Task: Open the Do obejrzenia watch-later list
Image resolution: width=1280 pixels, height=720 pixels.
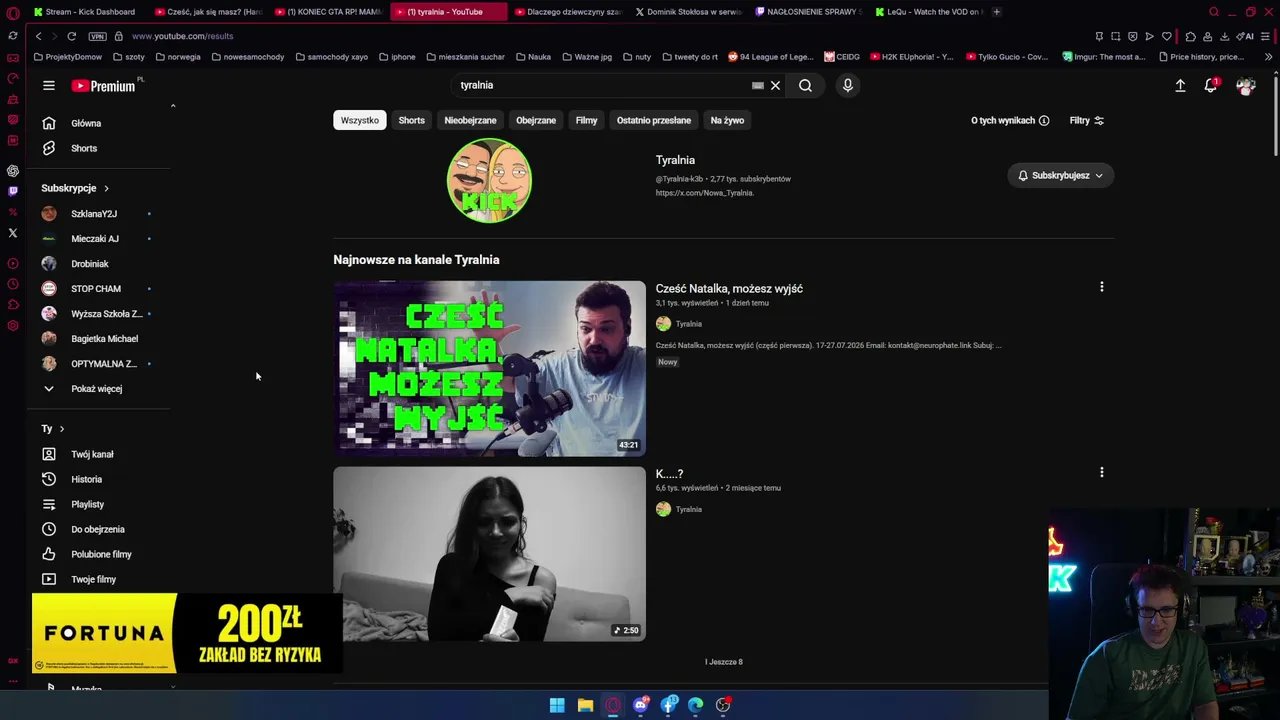Action: (x=98, y=529)
